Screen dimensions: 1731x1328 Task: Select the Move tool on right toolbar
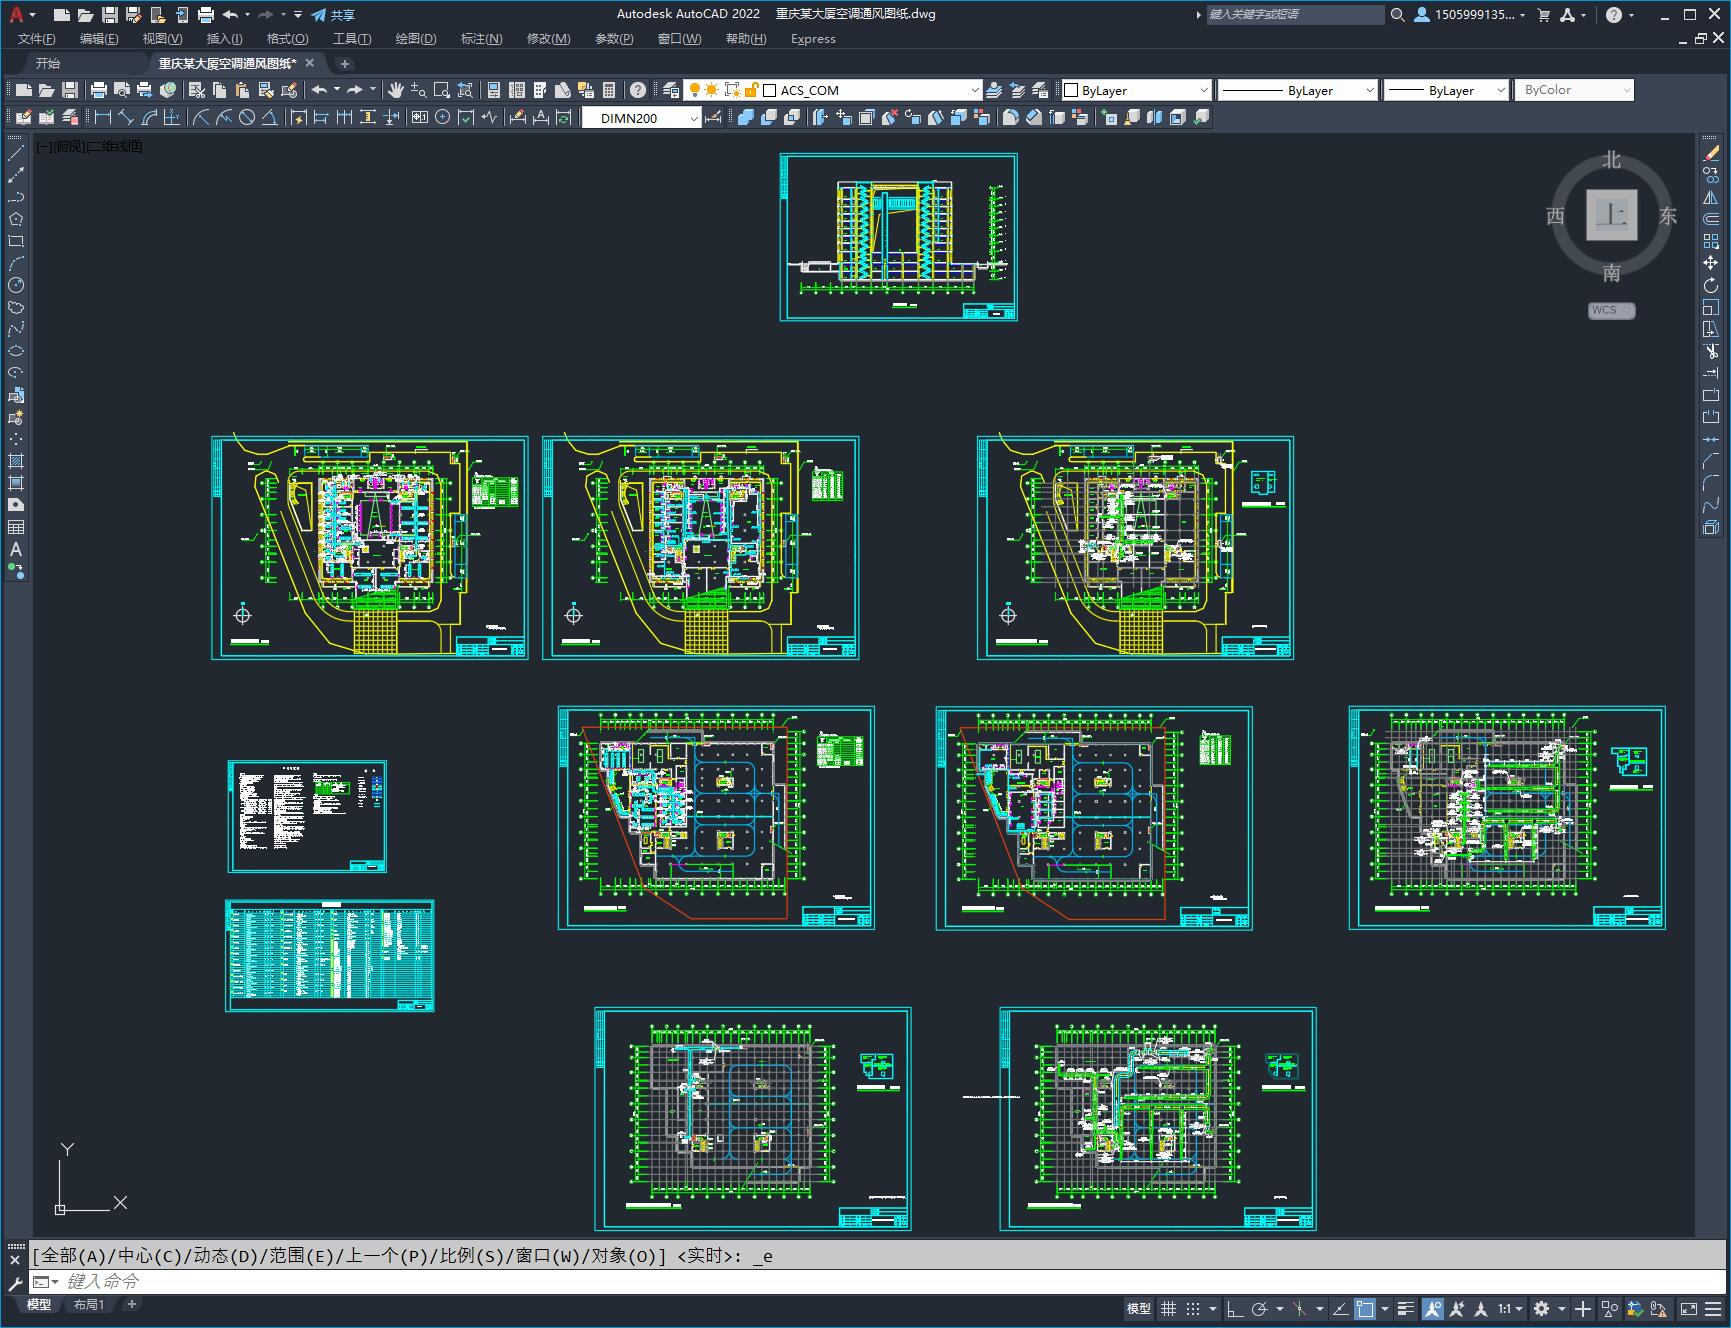point(1711,263)
